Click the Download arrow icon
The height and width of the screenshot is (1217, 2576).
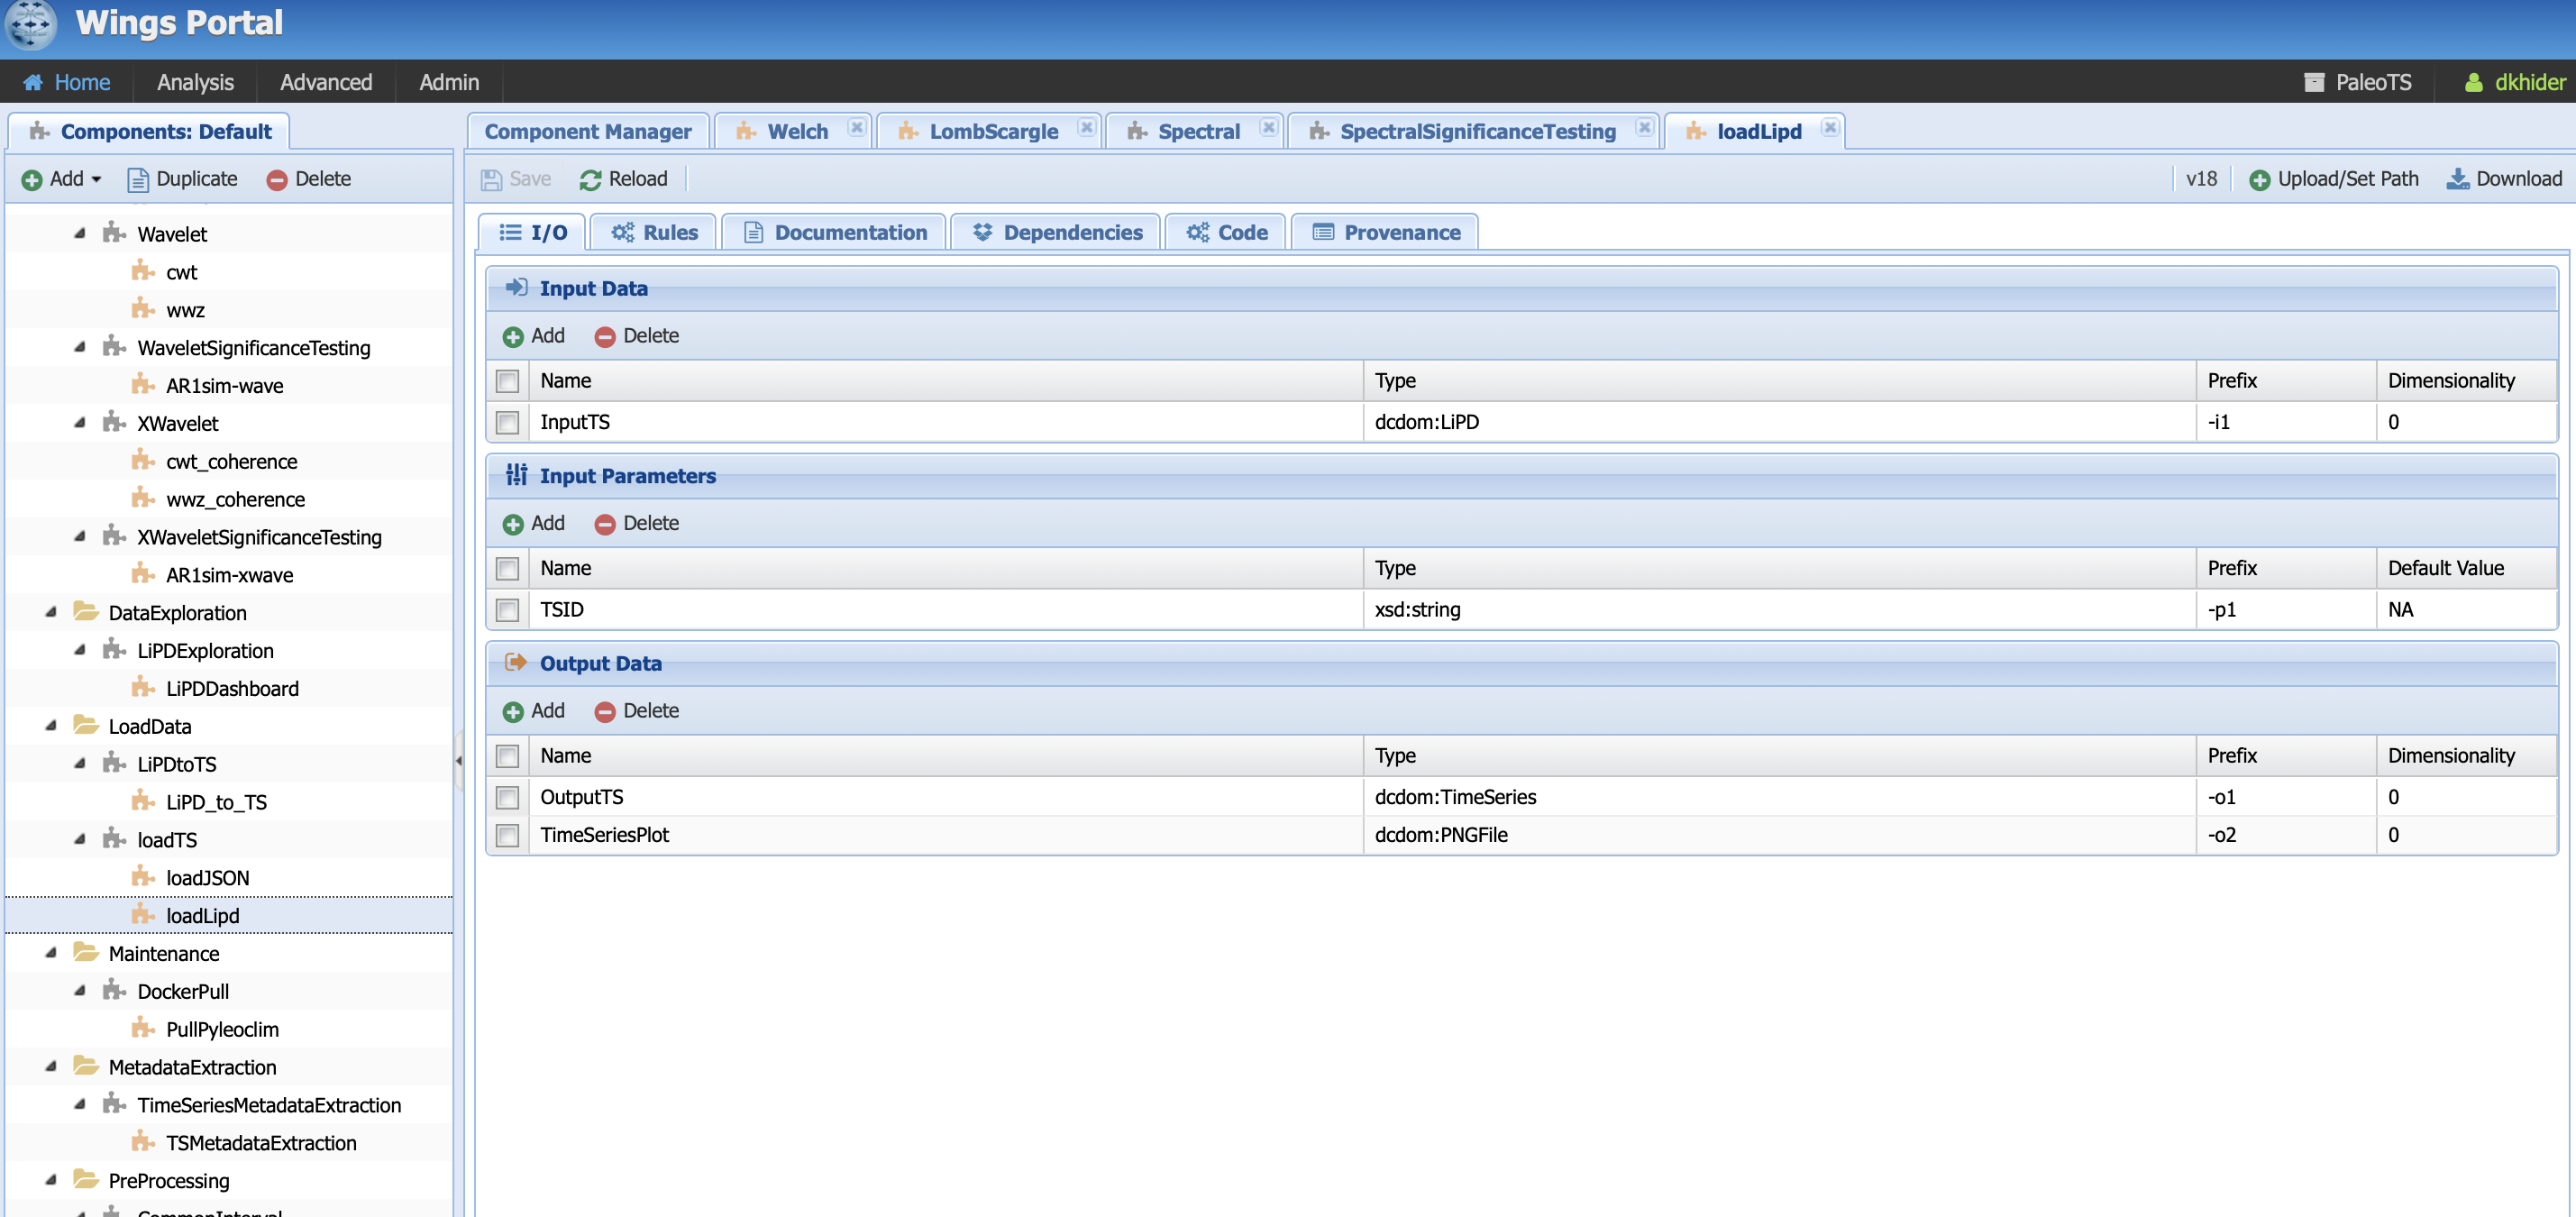coord(2457,179)
